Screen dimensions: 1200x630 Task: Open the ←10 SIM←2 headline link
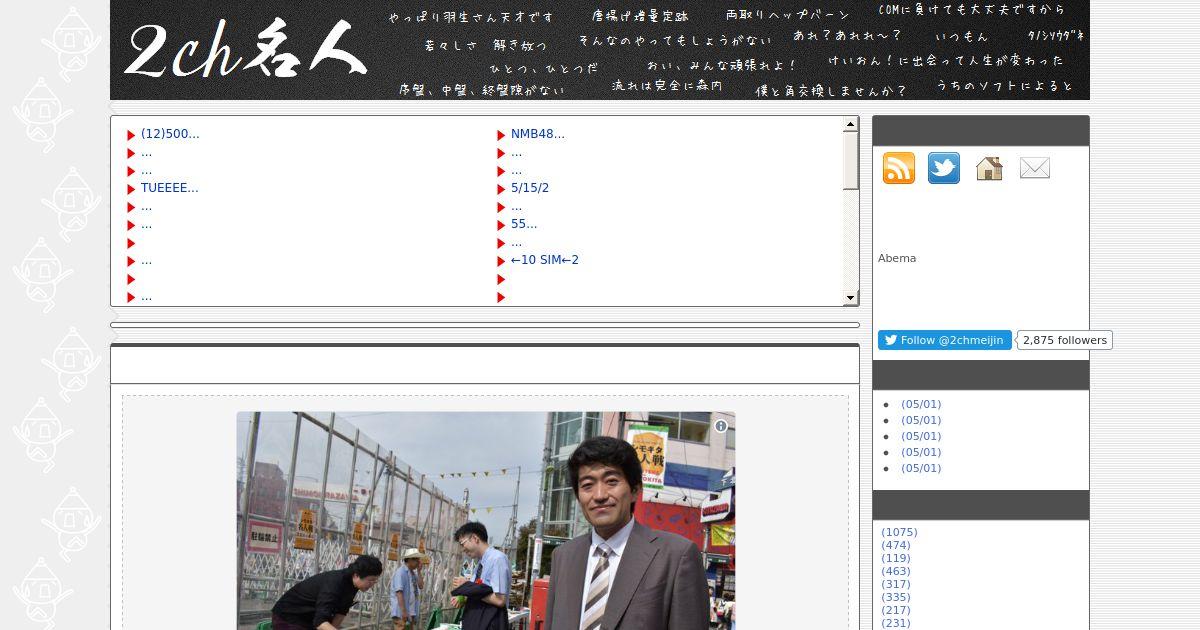[x=544, y=260]
